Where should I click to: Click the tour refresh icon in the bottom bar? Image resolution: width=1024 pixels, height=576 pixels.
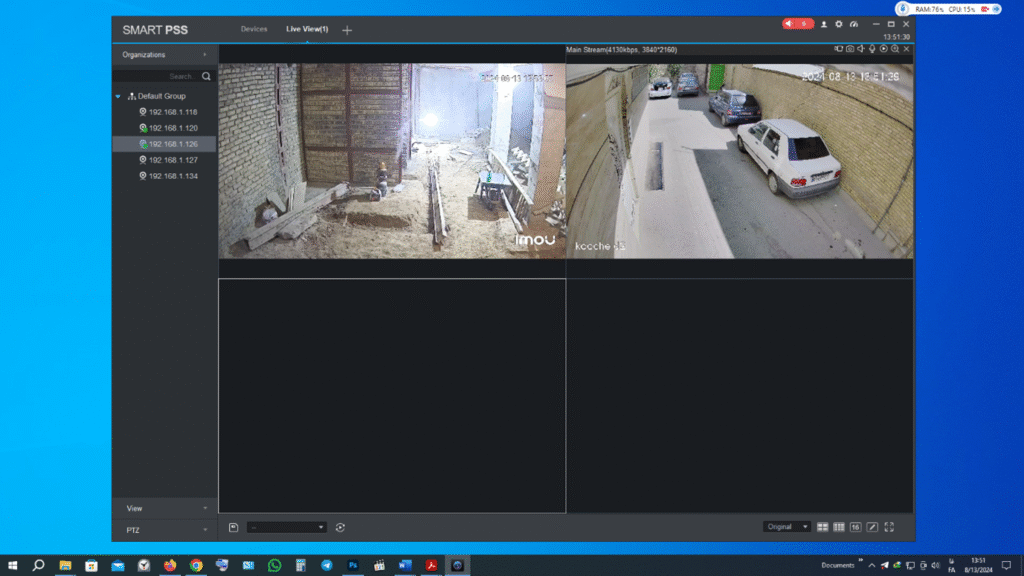click(340, 528)
